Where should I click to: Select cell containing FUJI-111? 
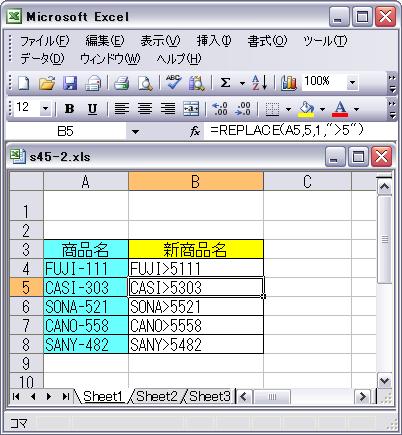[86, 268]
